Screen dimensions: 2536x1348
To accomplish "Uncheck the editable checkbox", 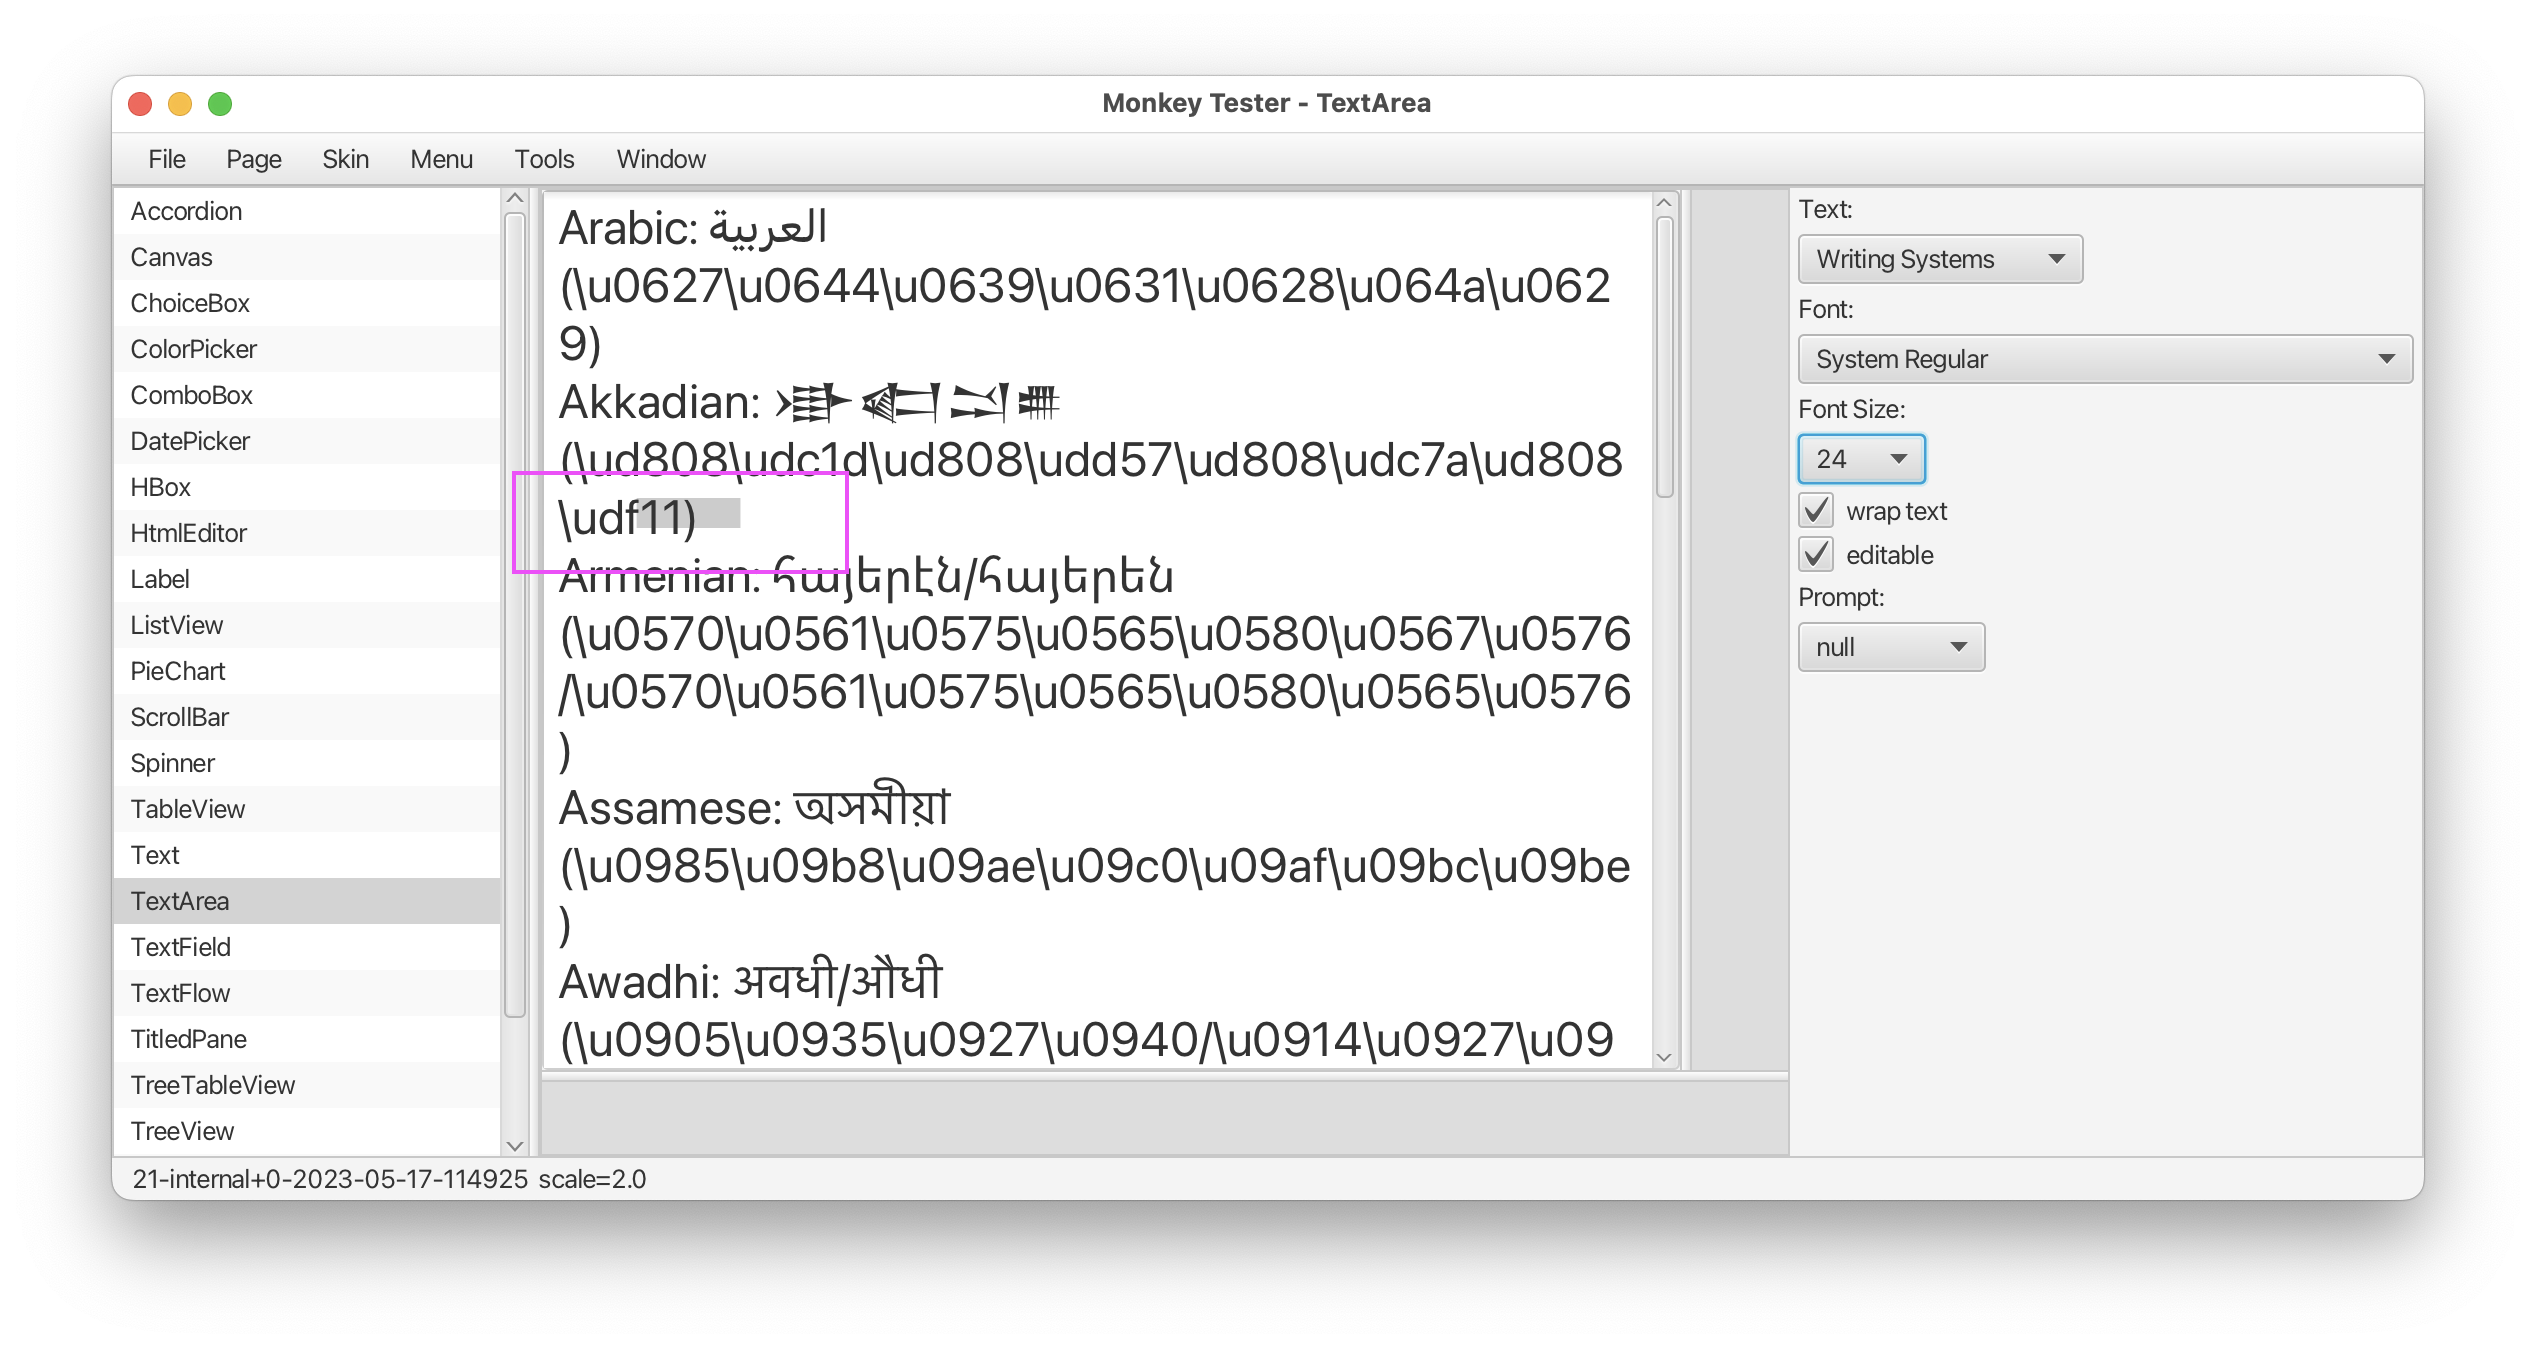I will (x=1816, y=555).
